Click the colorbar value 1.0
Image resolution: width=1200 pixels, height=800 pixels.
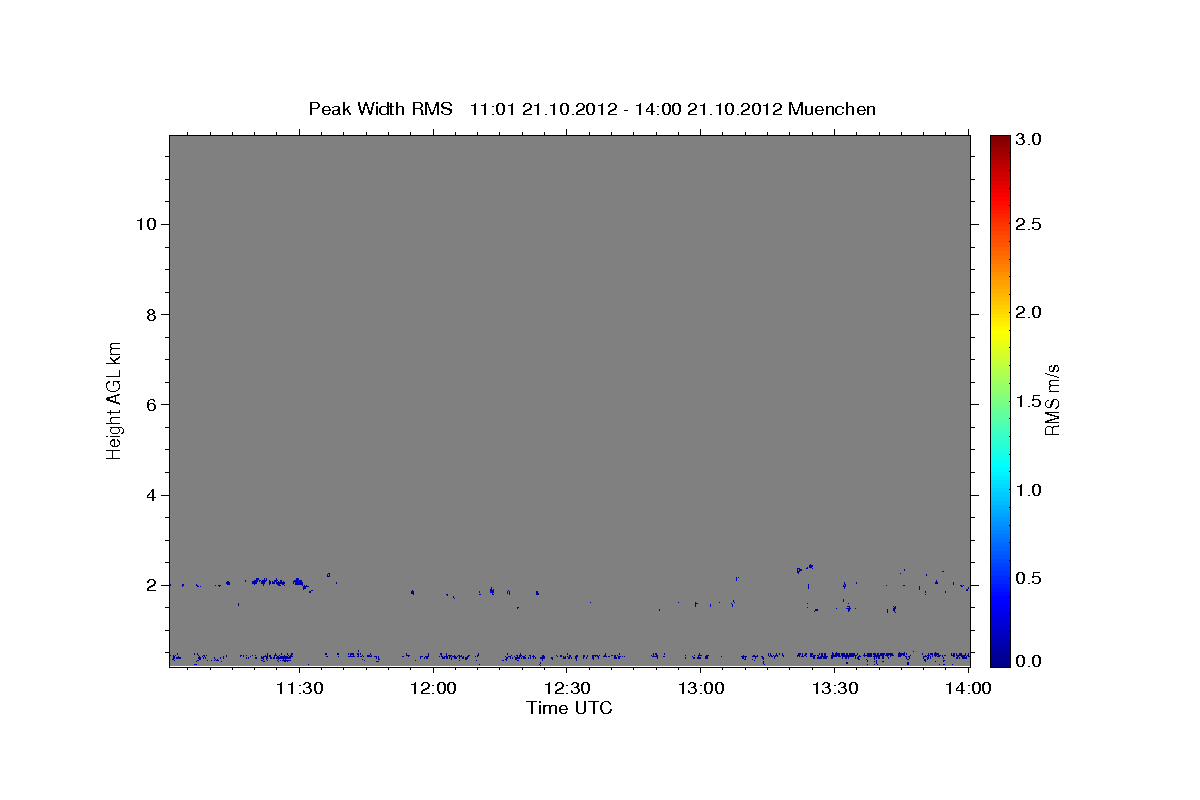pos(1029,490)
